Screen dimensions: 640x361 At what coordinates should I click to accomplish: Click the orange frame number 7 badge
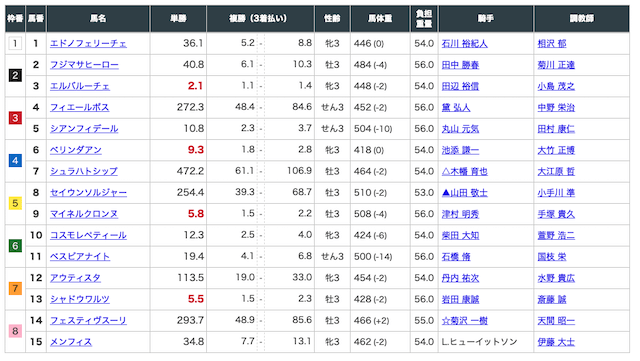click(x=15, y=288)
